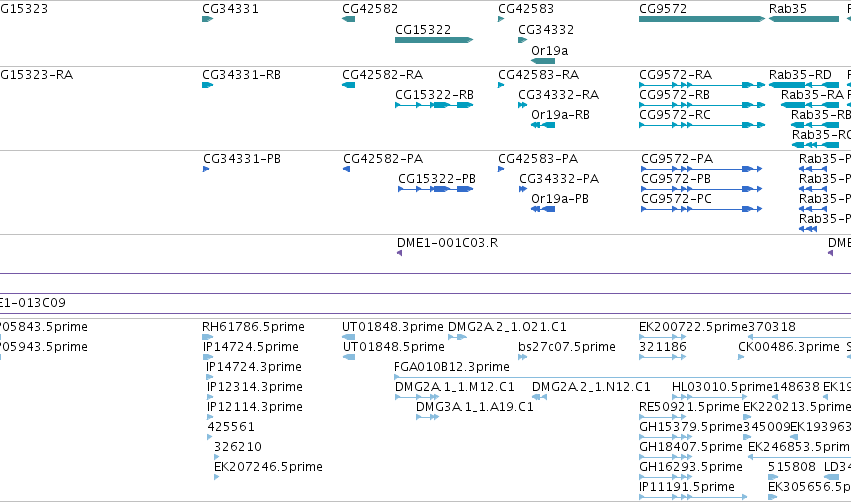Click the GH18407.5prime EST label
This screenshot has width=851, height=502.
coord(691,447)
